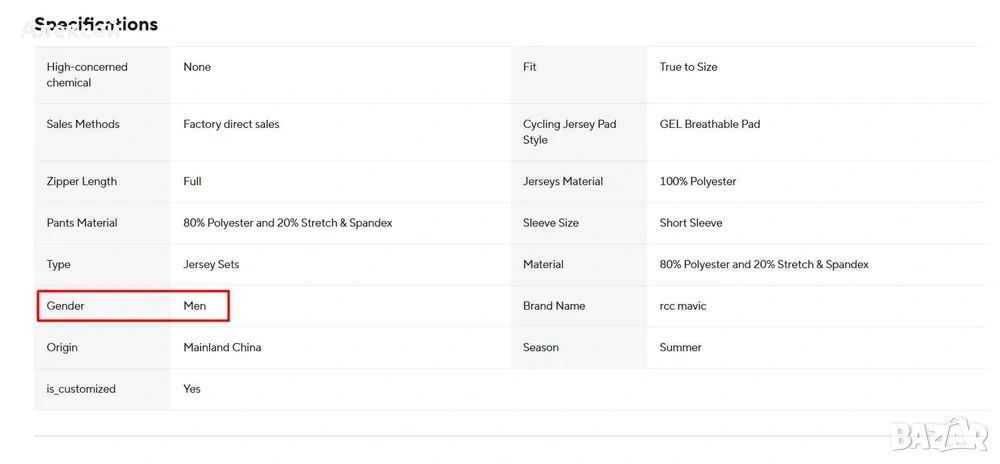Select the highlighted Gender label
1000x464 pixels.
66,306
